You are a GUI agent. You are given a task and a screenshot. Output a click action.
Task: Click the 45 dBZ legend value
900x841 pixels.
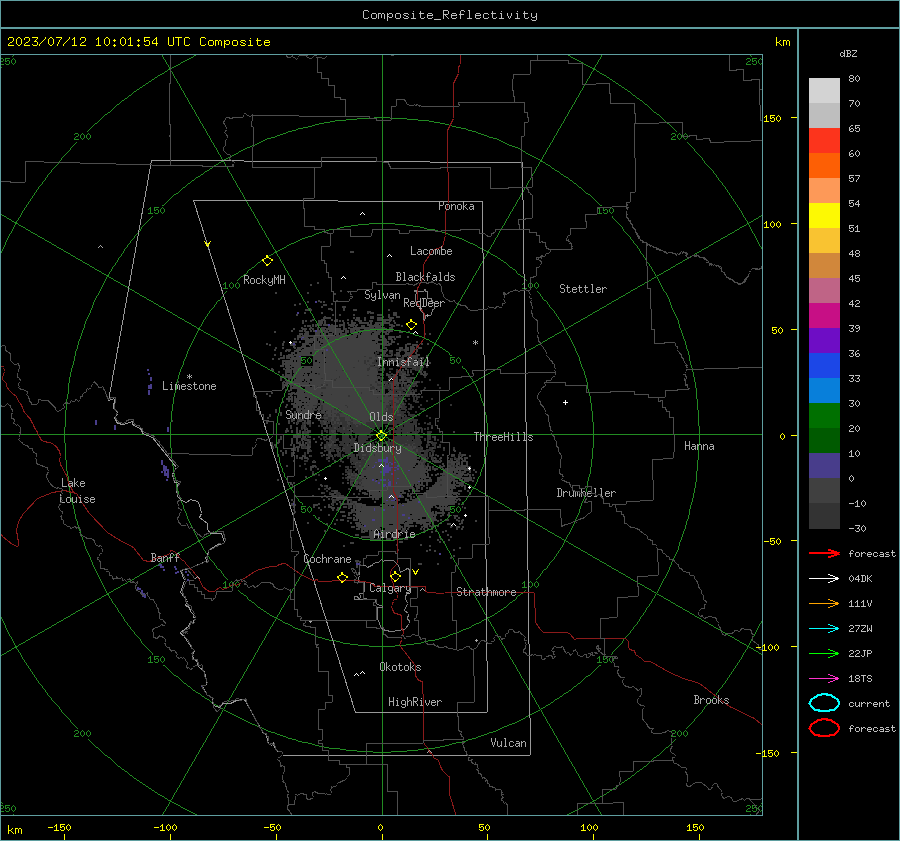point(854,278)
